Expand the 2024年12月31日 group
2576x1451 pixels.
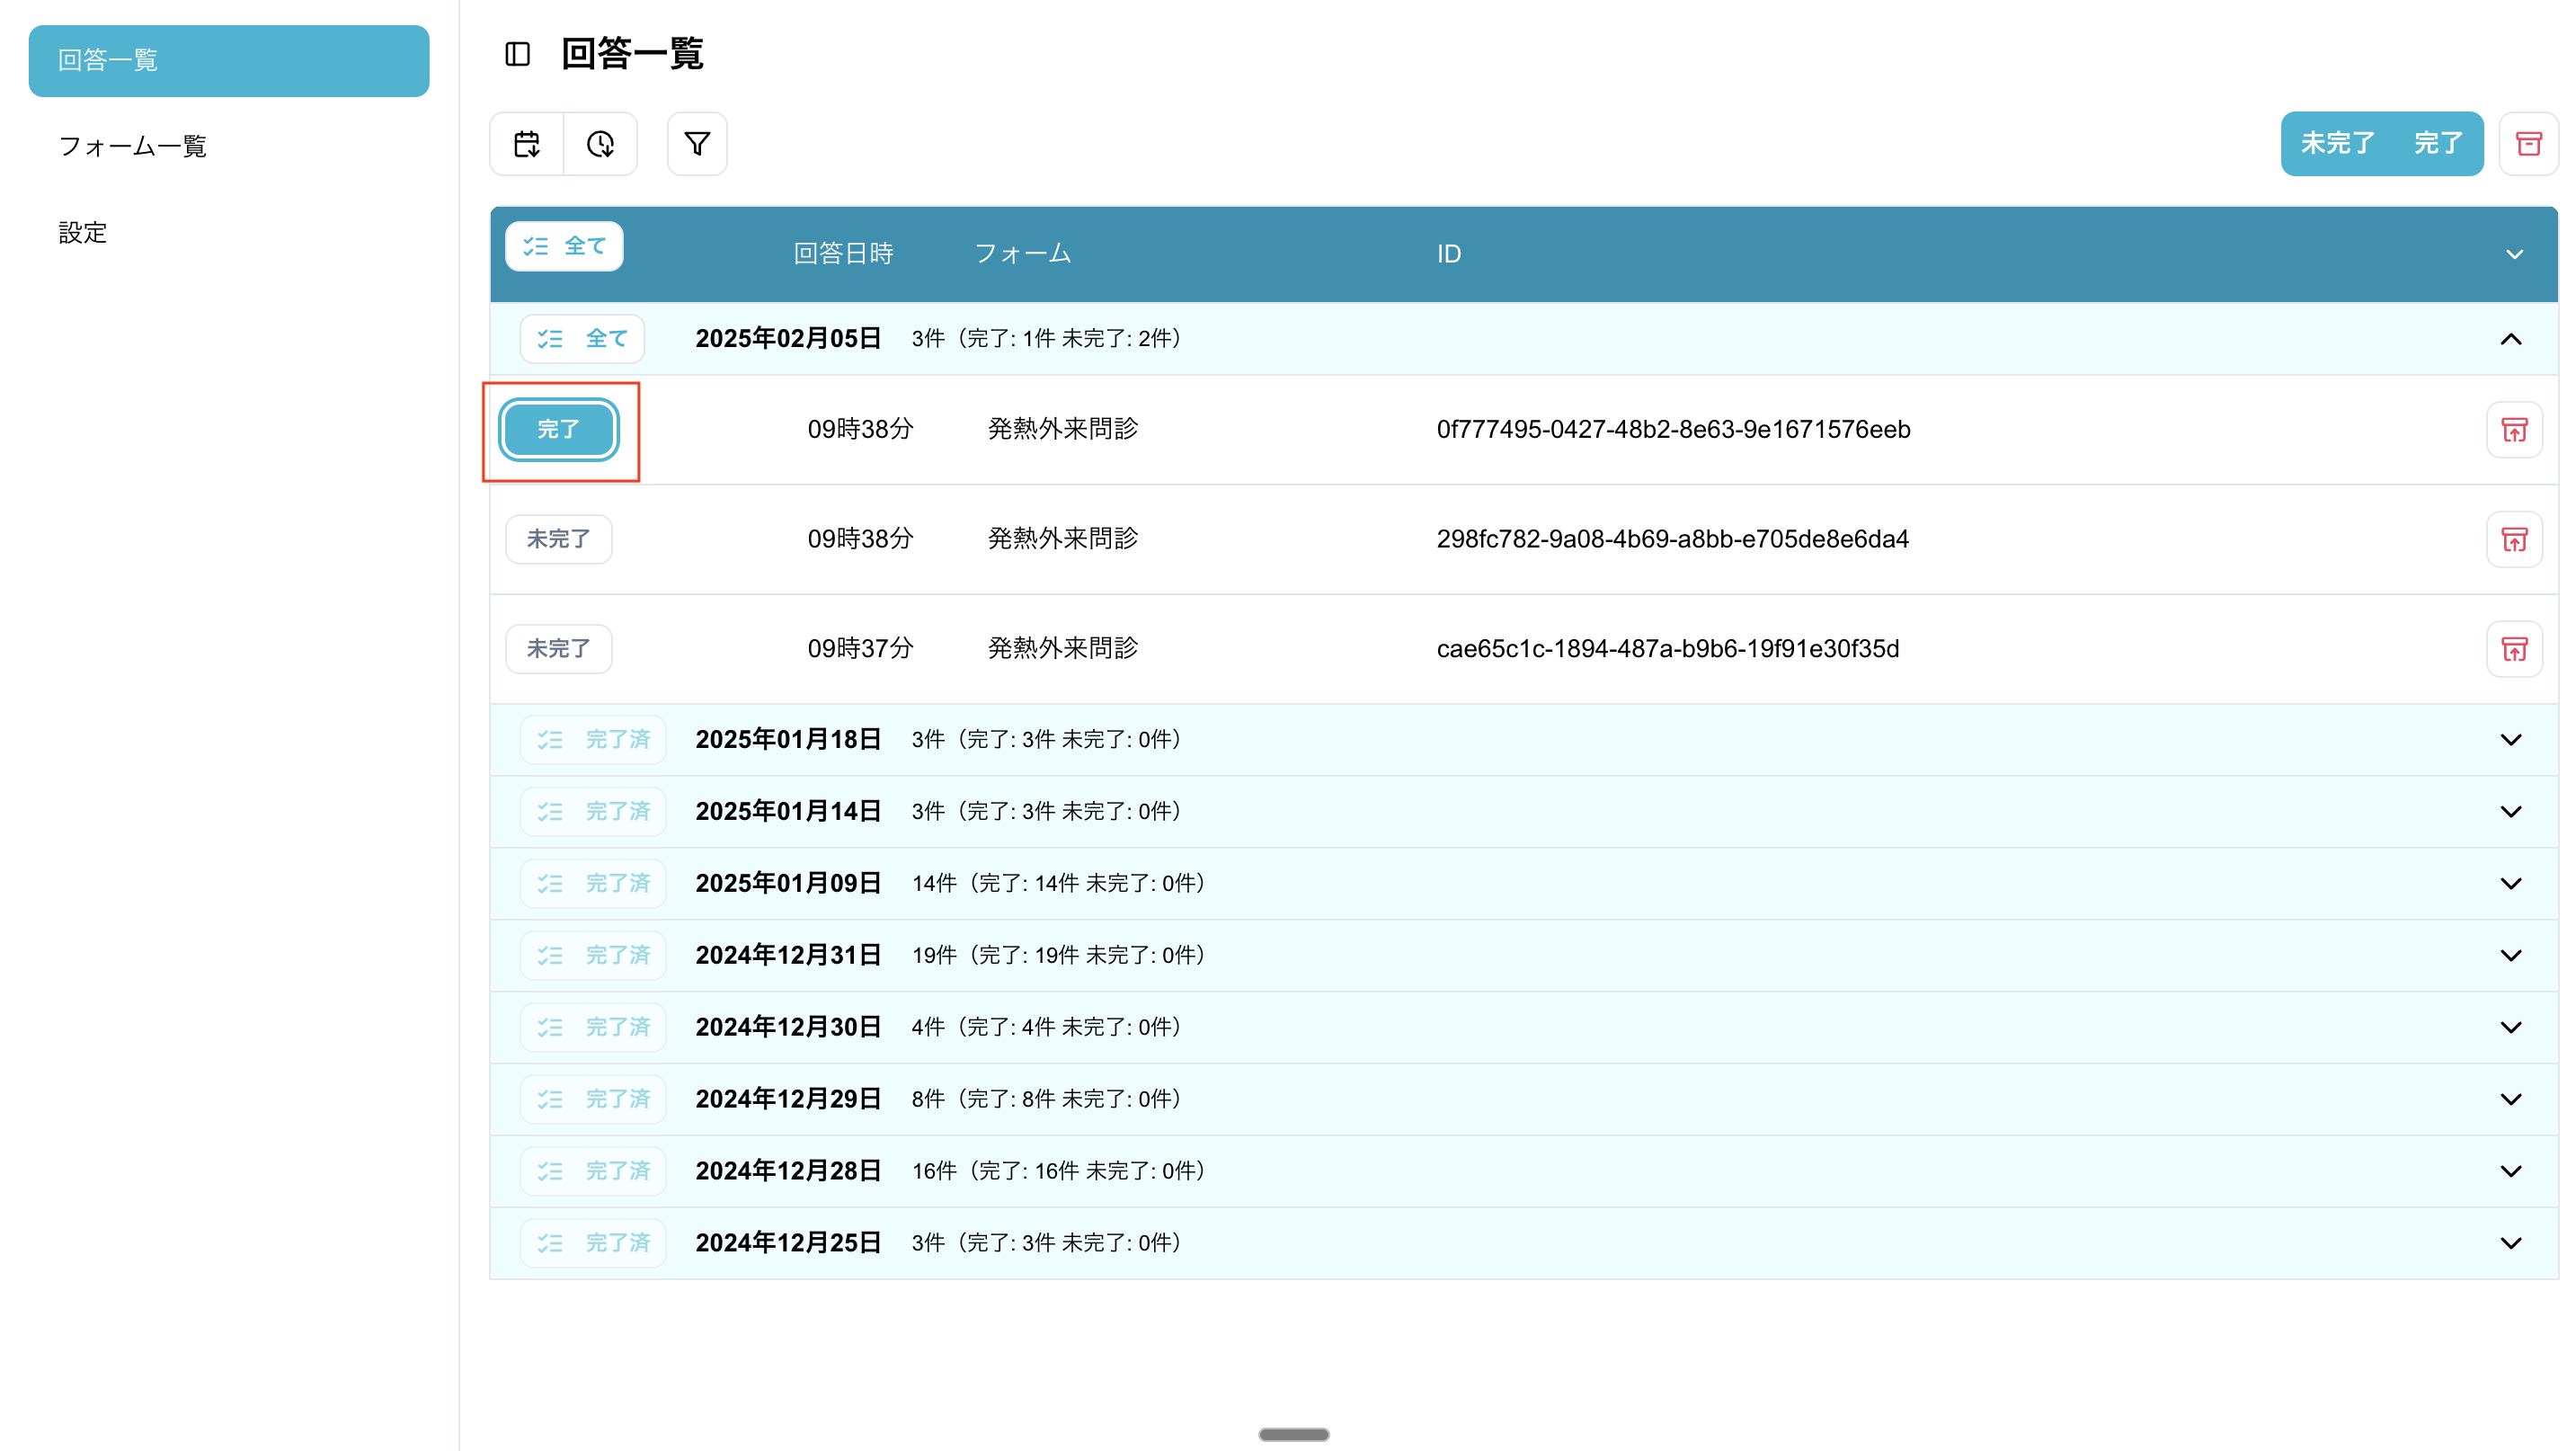tap(2510, 956)
